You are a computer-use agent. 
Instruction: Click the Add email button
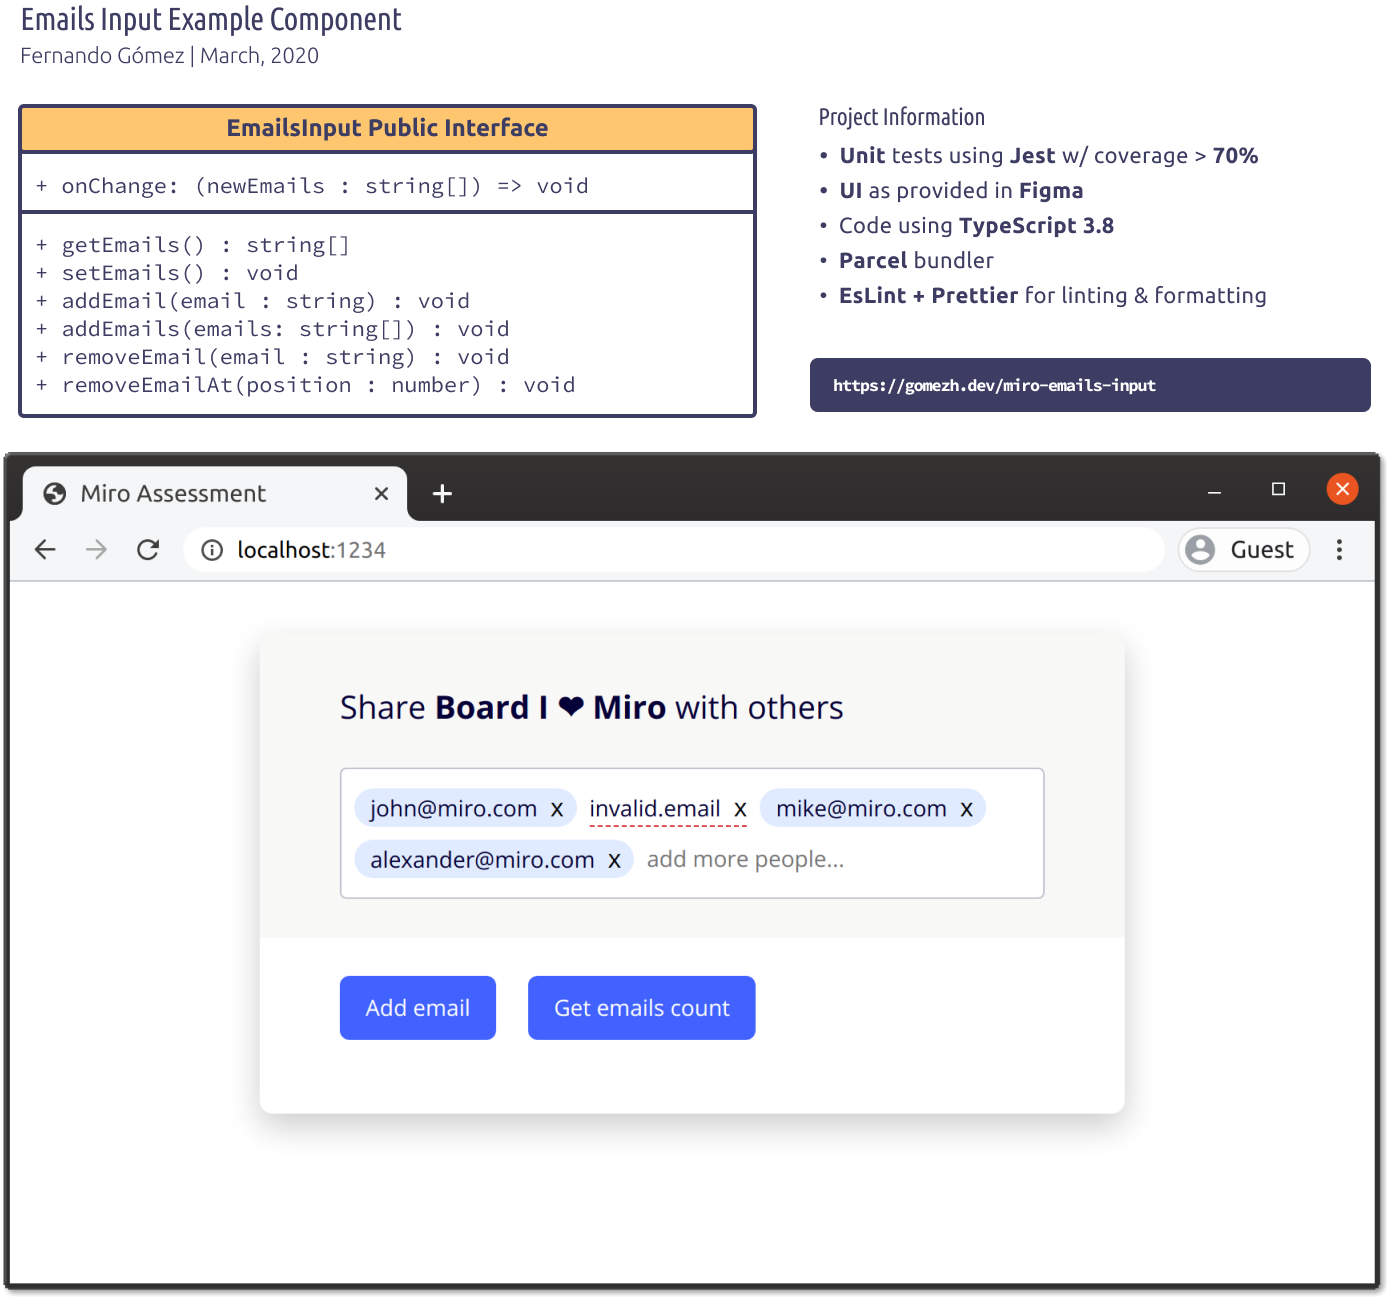tap(417, 1008)
